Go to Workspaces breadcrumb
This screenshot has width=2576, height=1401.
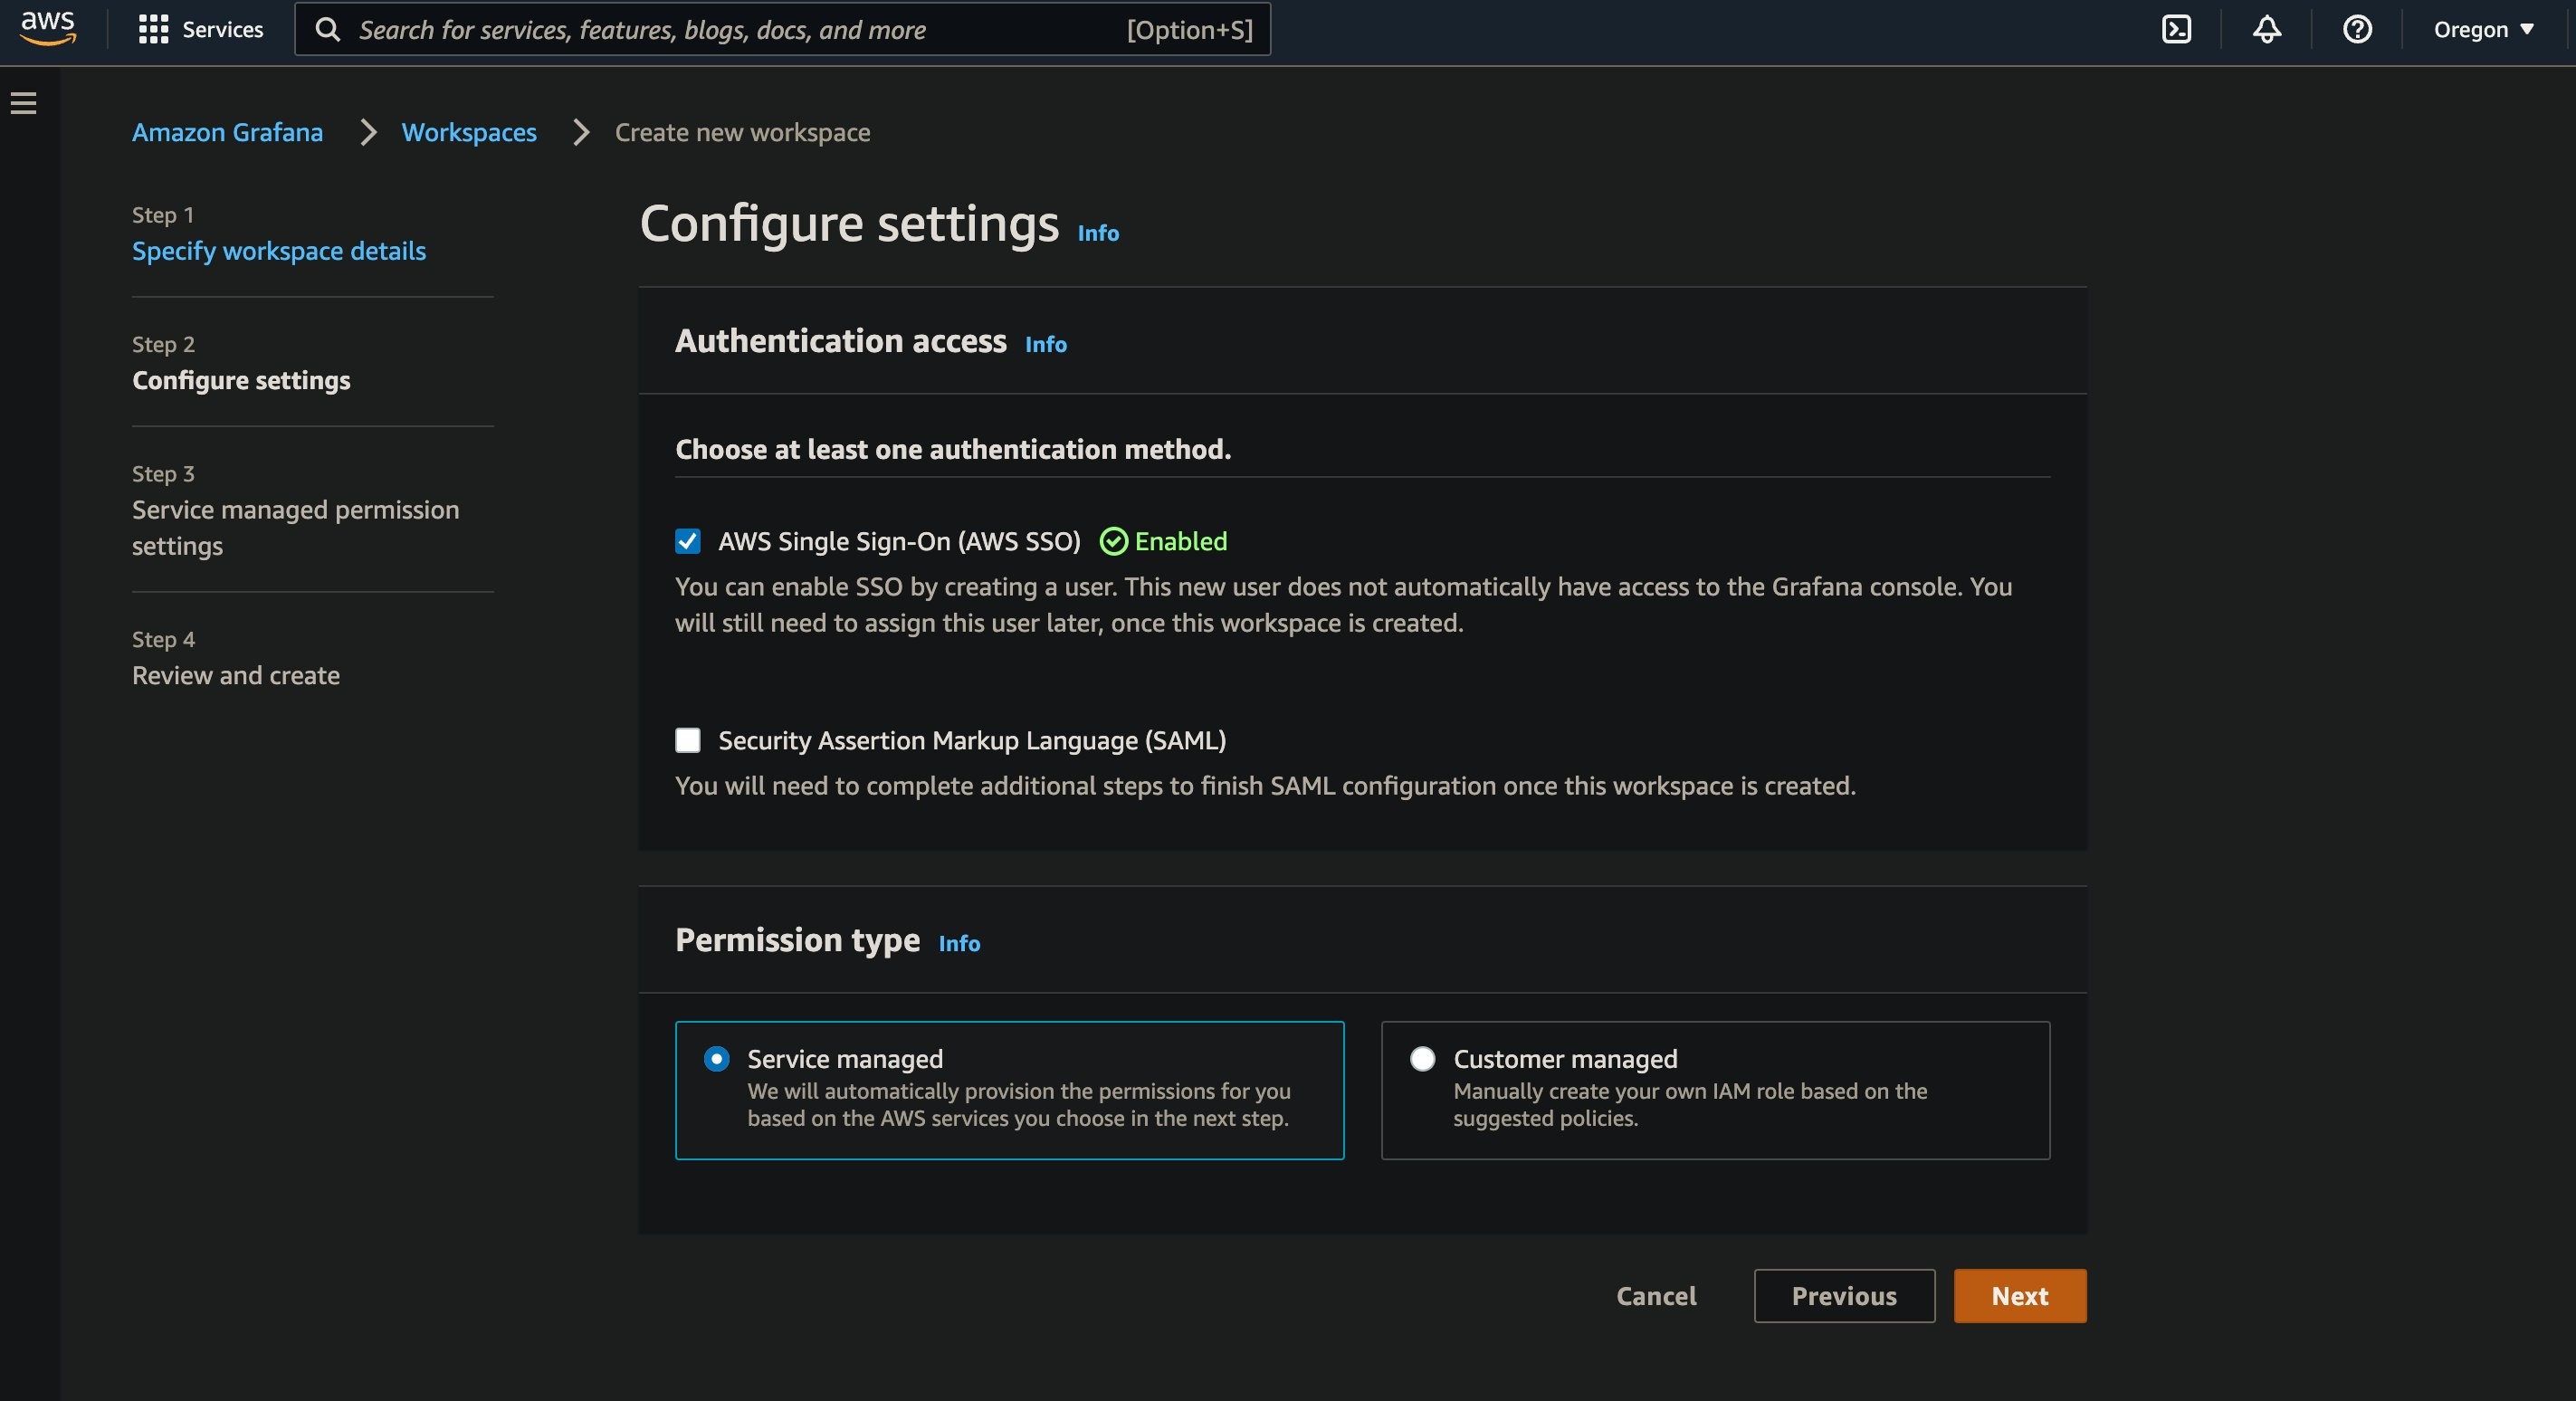pos(469,132)
